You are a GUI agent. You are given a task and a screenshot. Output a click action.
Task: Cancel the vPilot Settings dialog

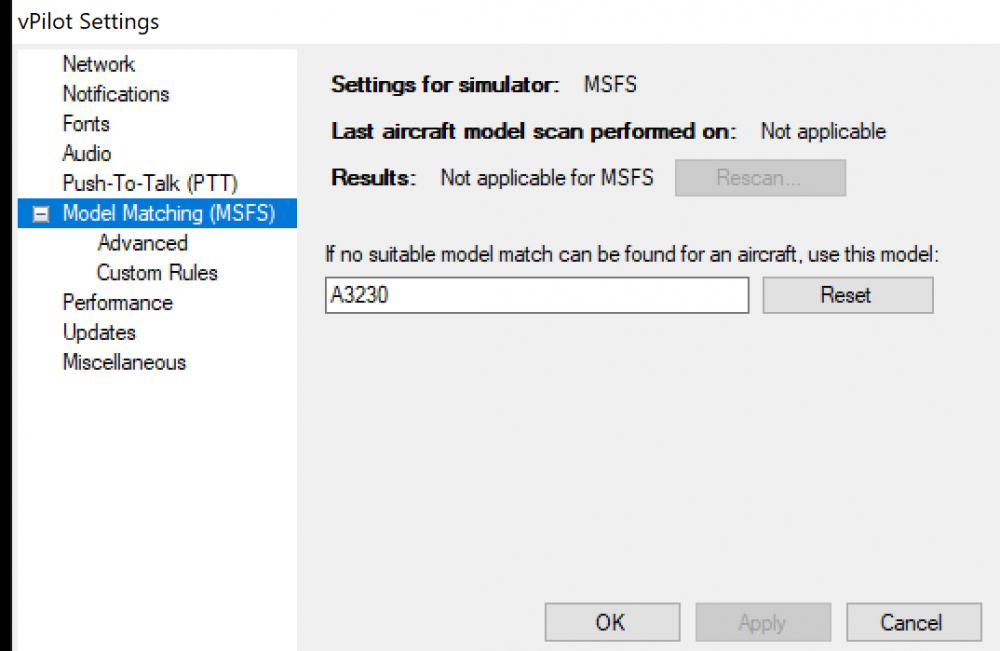tap(913, 622)
